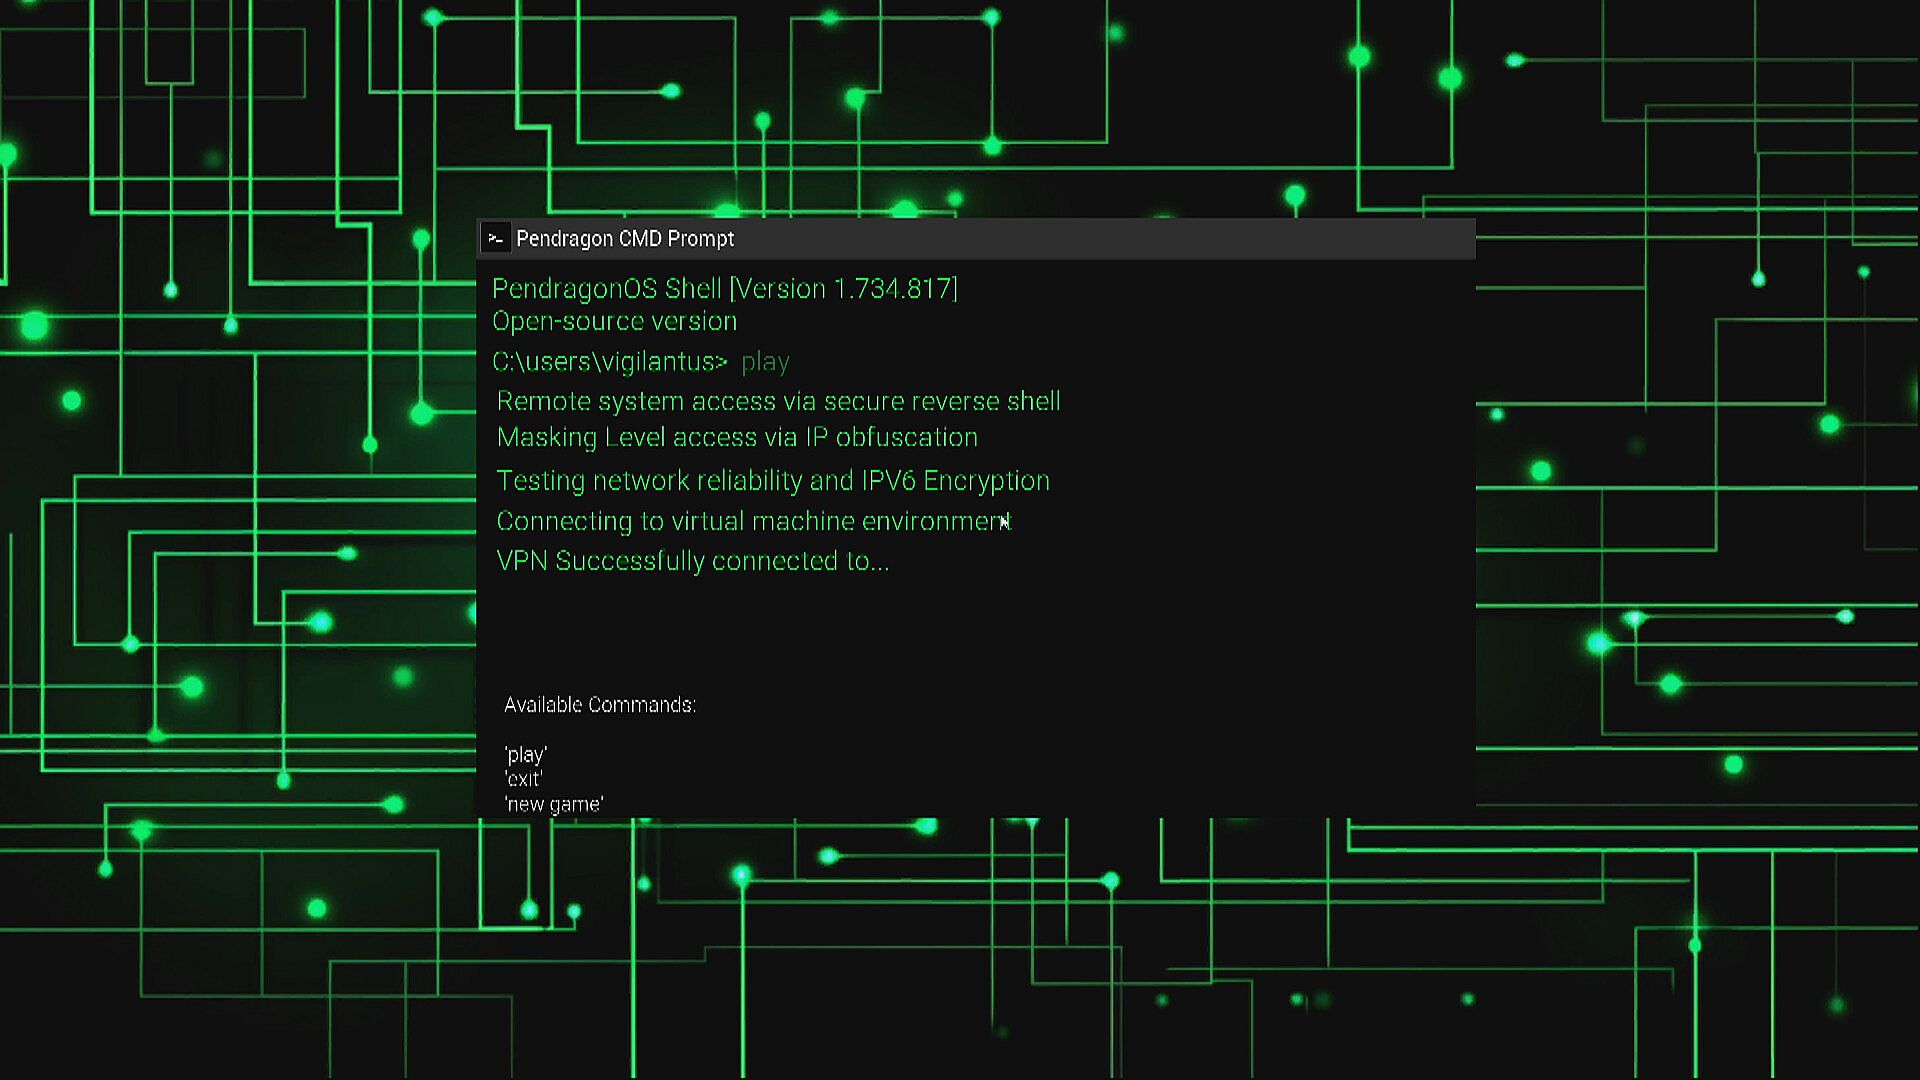Select the 'exit' command in the list
The image size is (1920, 1080).
pos(523,780)
